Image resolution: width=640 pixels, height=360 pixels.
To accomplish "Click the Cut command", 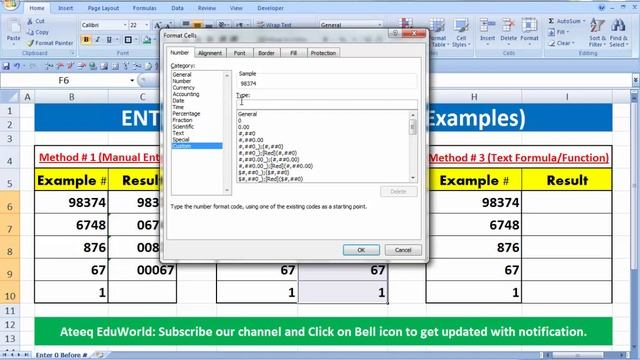I will click(x=36, y=21).
